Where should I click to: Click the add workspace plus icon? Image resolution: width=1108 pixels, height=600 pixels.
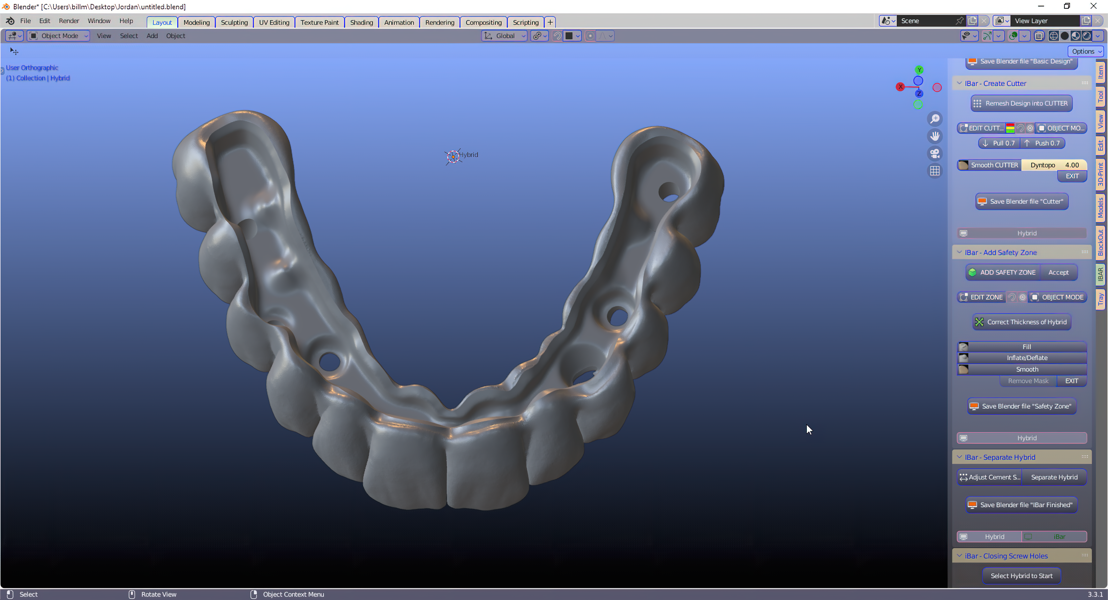click(x=550, y=22)
